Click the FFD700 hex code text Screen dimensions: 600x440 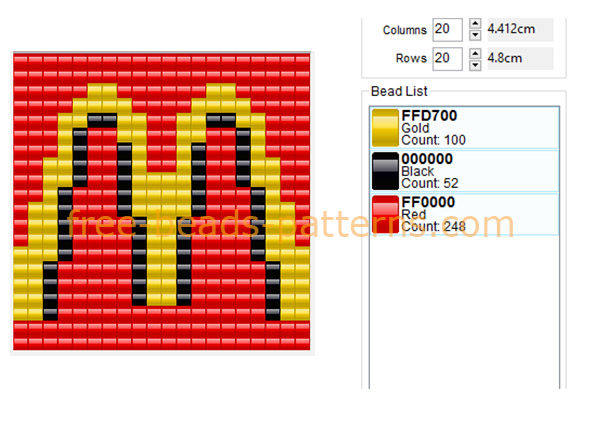429,116
